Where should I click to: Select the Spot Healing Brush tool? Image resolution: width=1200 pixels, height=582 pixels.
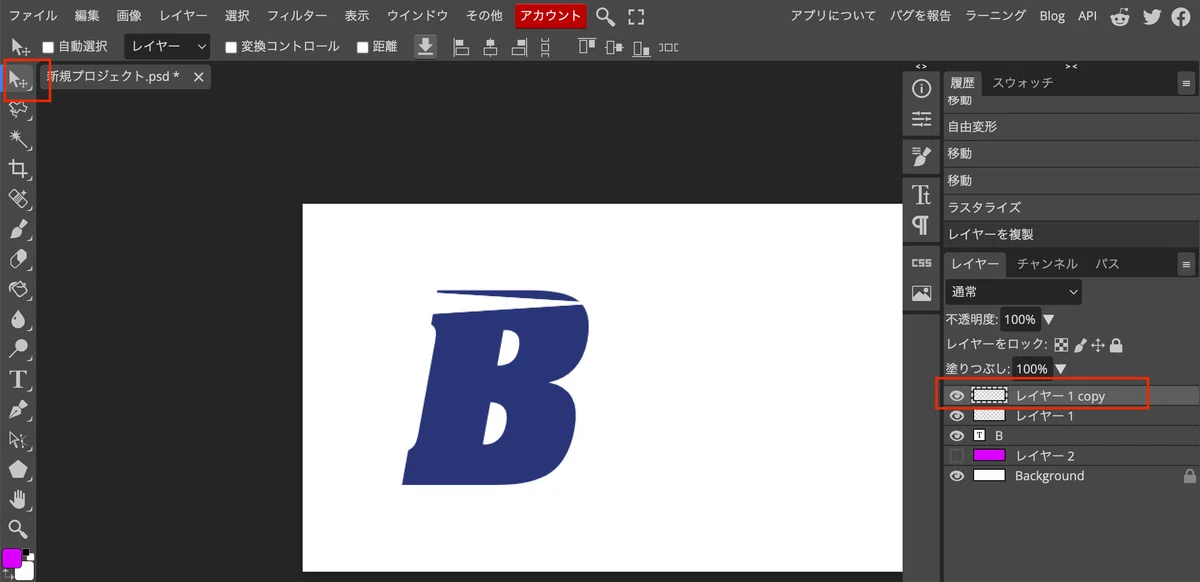coord(17,199)
